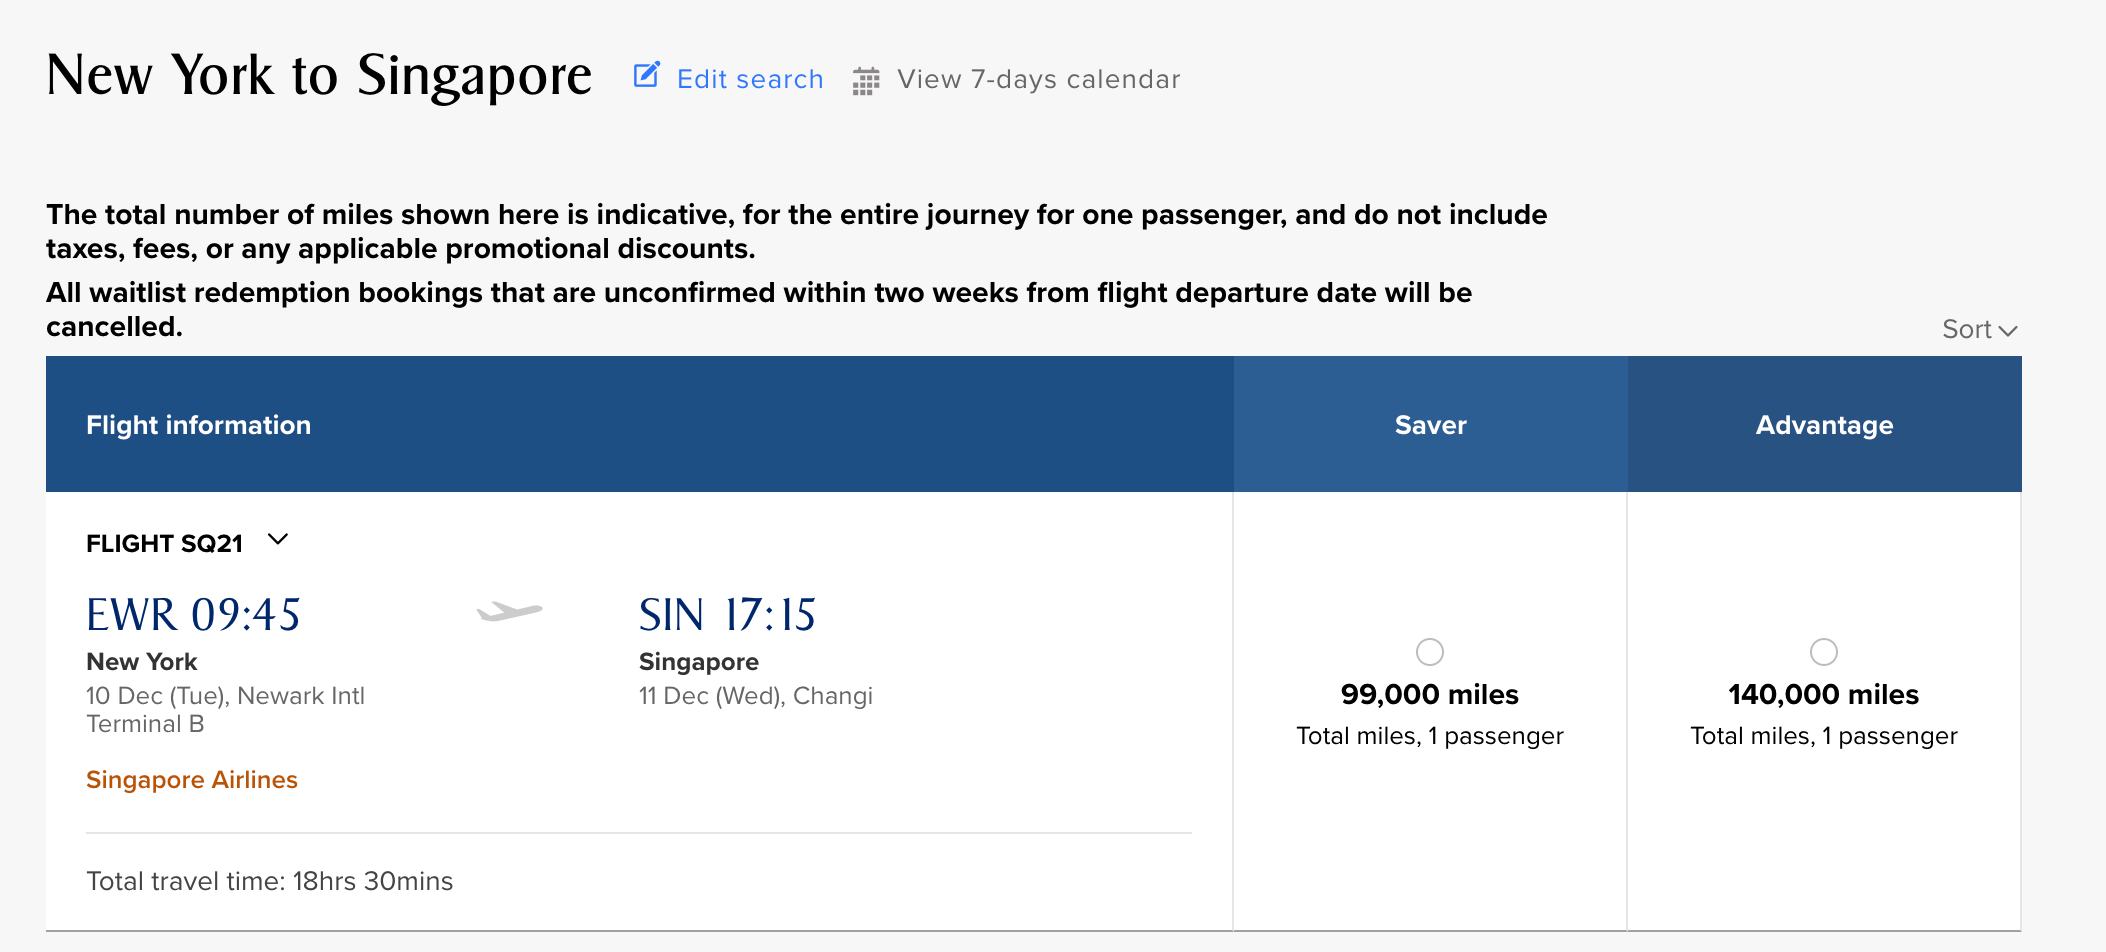Click the Edit search link

pyautogui.click(x=750, y=79)
